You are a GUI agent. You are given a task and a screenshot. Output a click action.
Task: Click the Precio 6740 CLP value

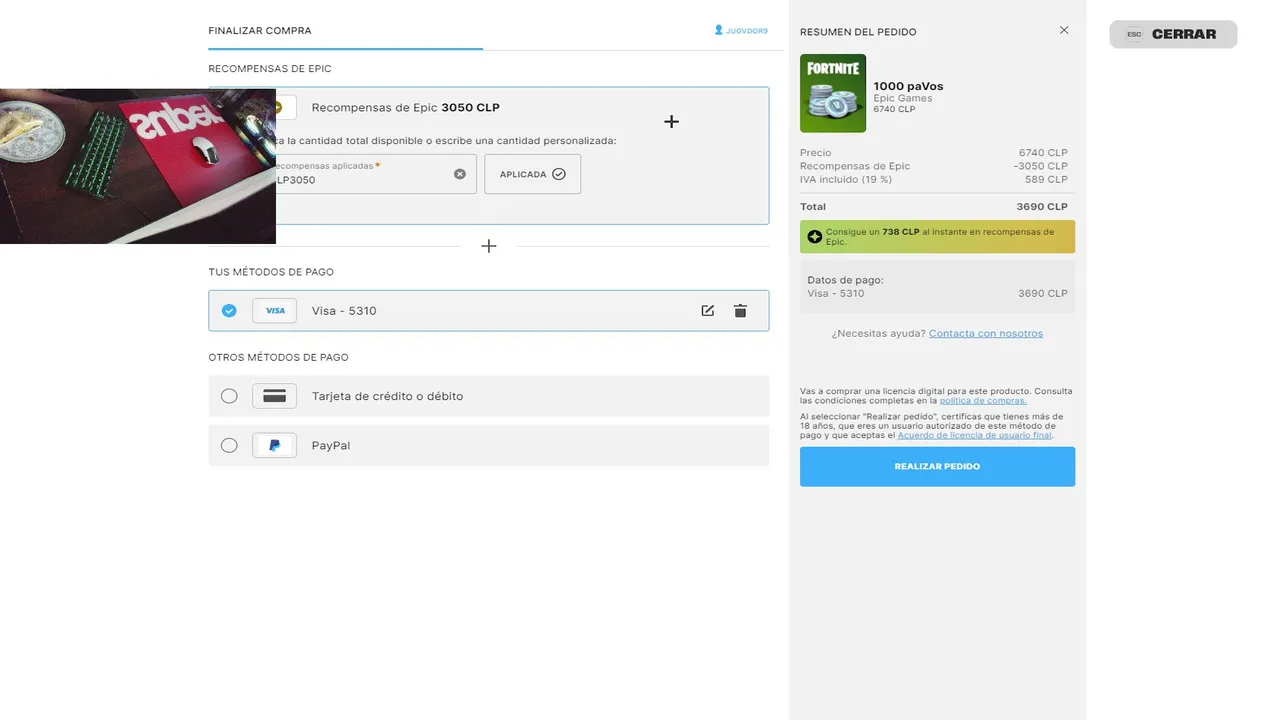pos(1043,153)
